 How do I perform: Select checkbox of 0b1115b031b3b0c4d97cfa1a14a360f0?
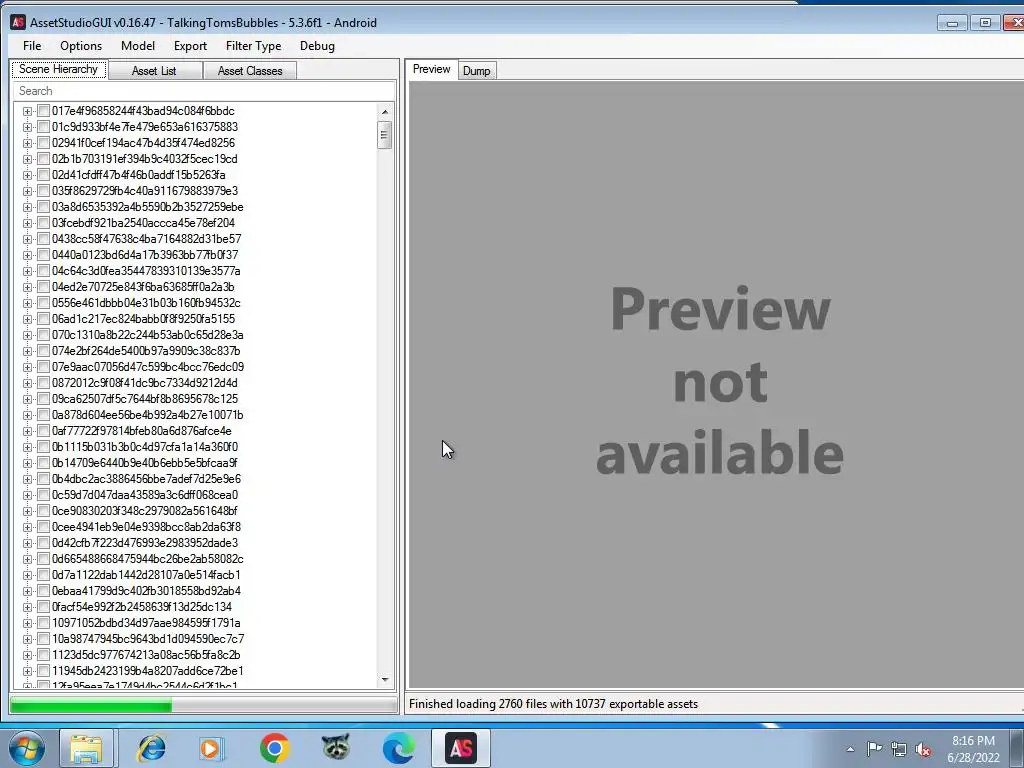pyautogui.click(x=43, y=447)
